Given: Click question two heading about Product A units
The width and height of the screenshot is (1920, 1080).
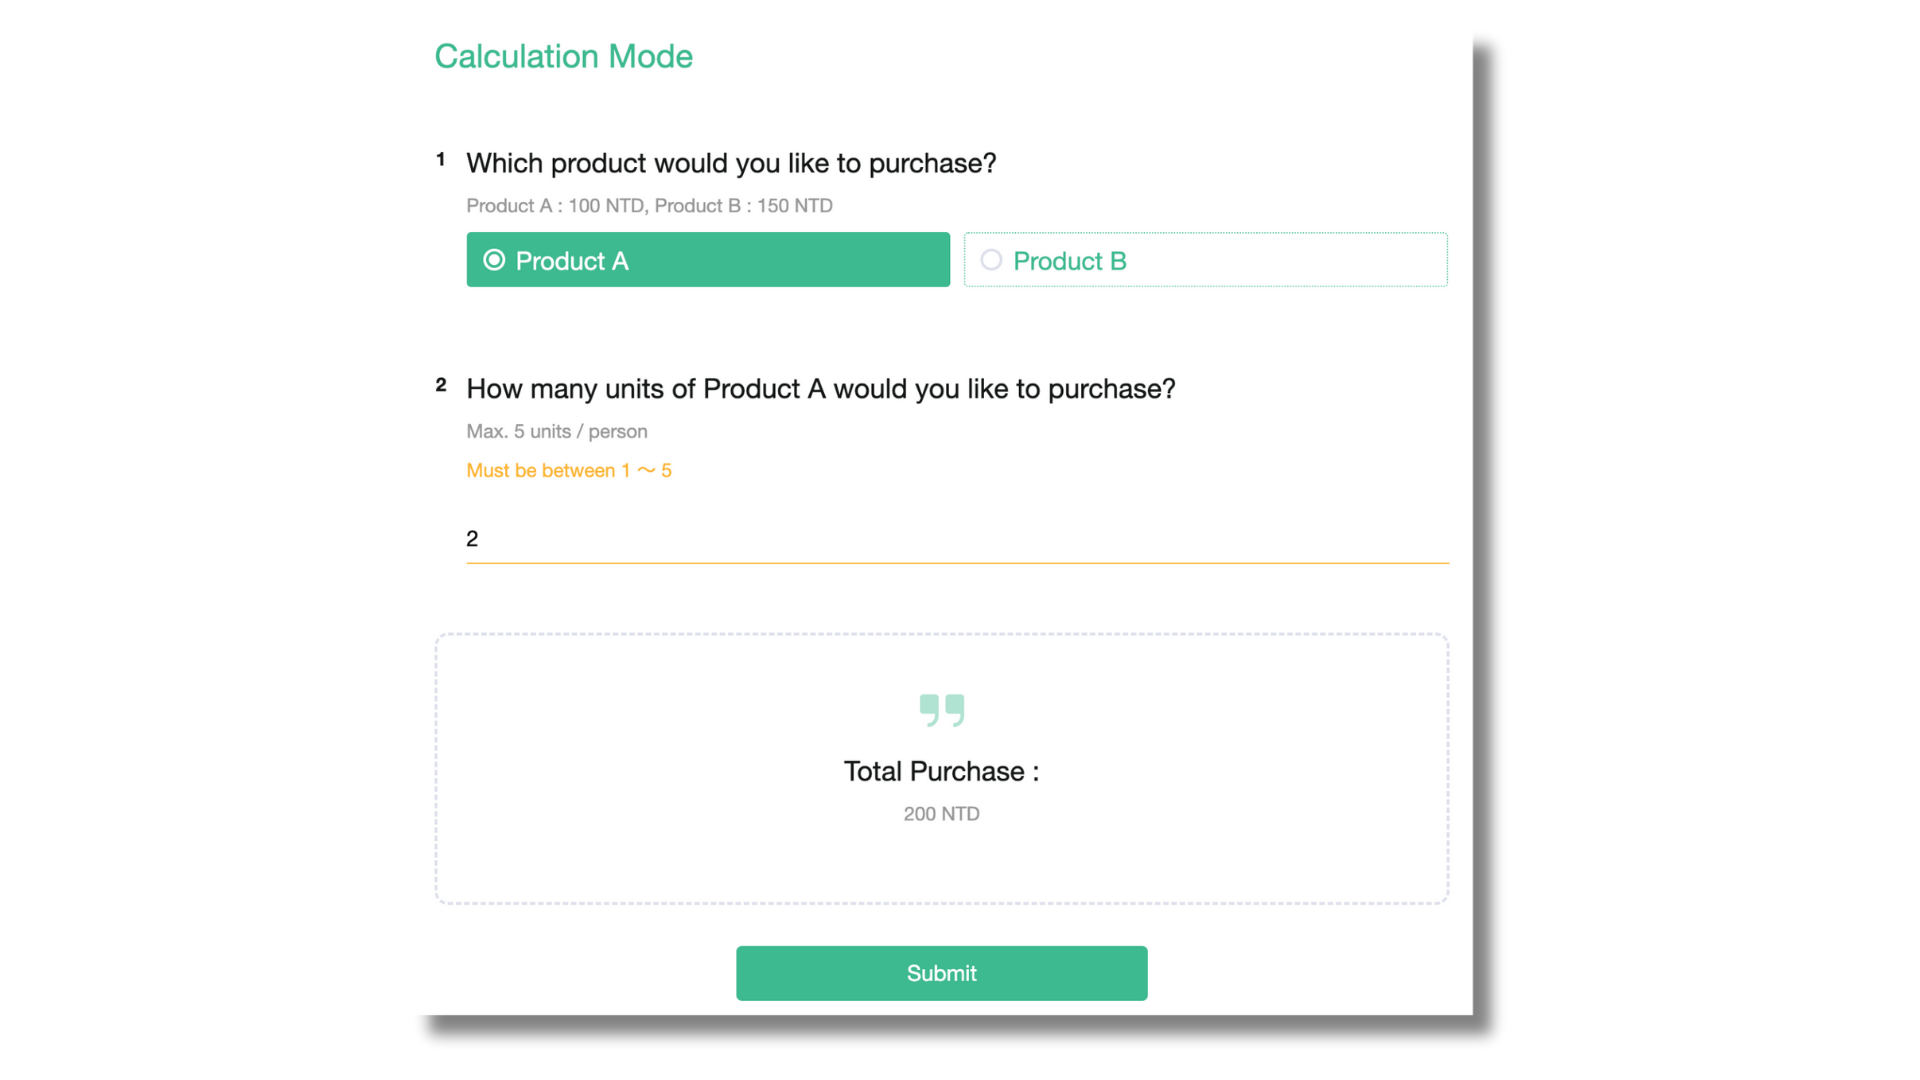Looking at the screenshot, I should [820, 389].
